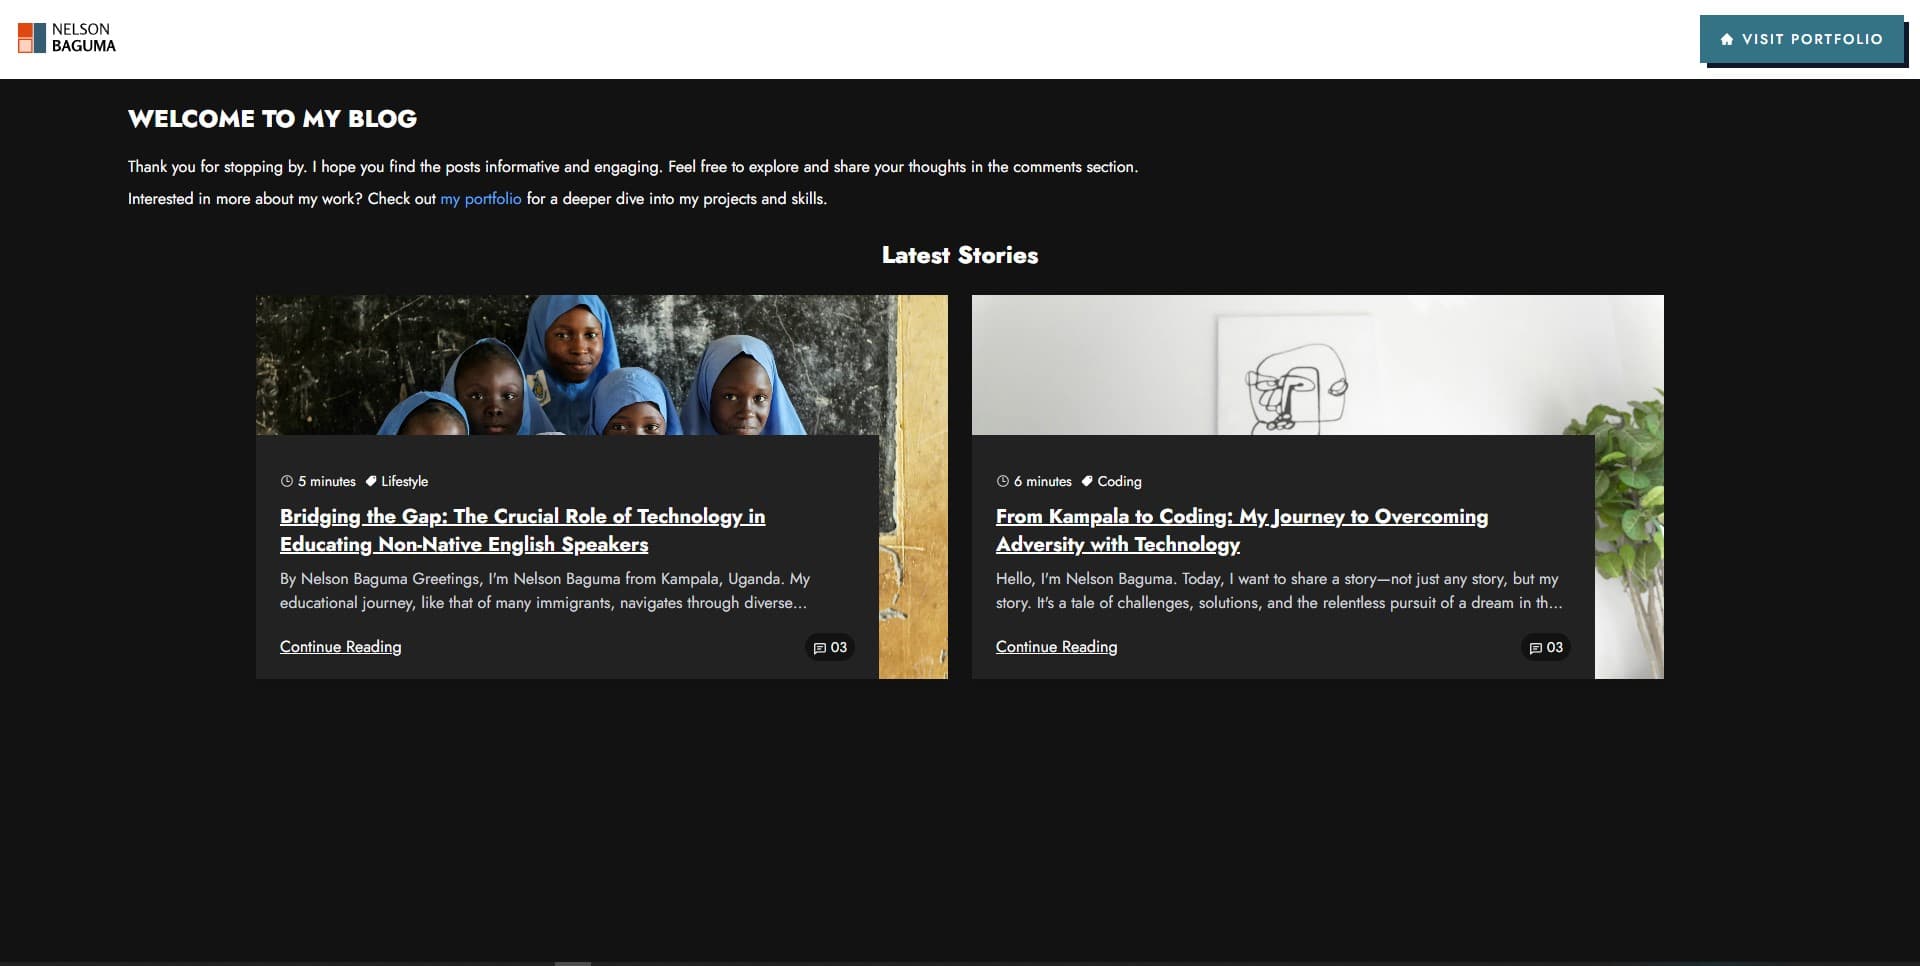Click the tag icon beside the Lifestyle label
Image resolution: width=1920 pixels, height=966 pixels.
point(373,481)
